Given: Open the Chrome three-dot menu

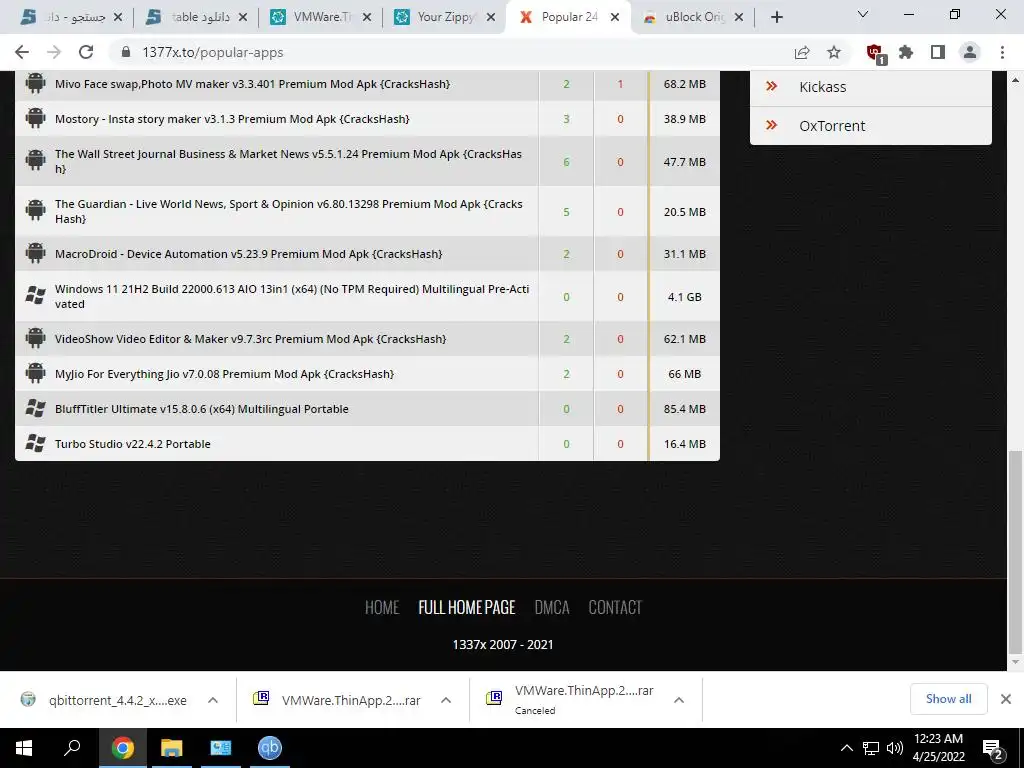Looking at the screenshot, I should click(1002, 52).
